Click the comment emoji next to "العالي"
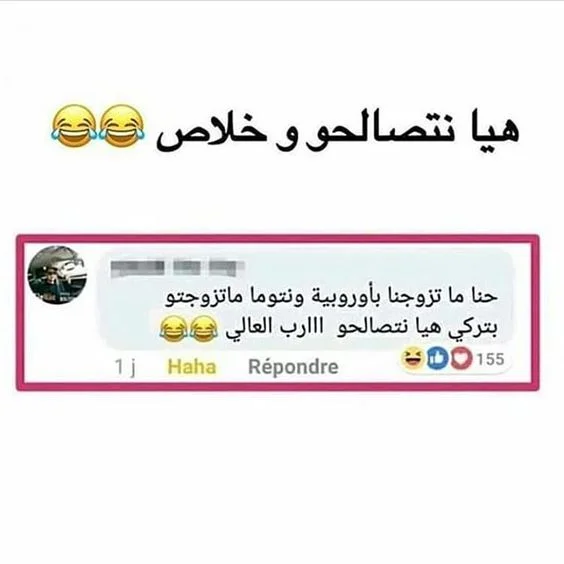This screenshot has height=564, width=564. 204,329
